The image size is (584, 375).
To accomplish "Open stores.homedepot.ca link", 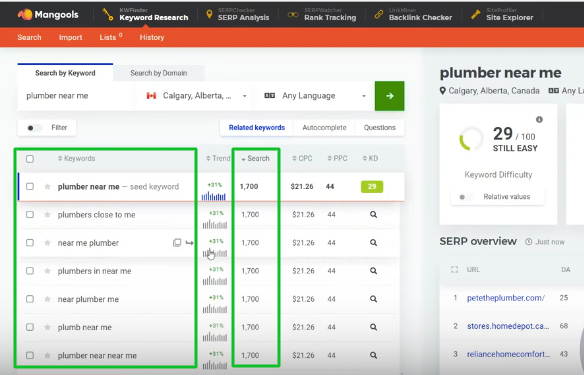I will coord(508,326).
